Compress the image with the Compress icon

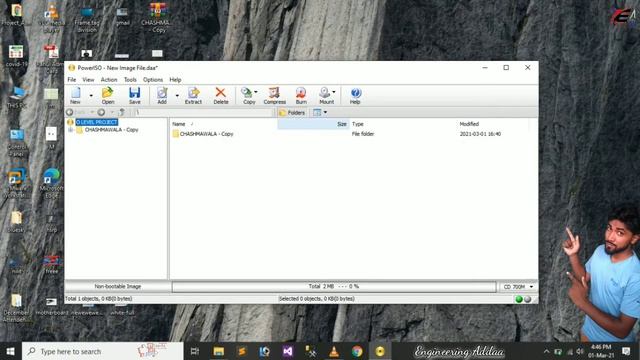[274, 96]
